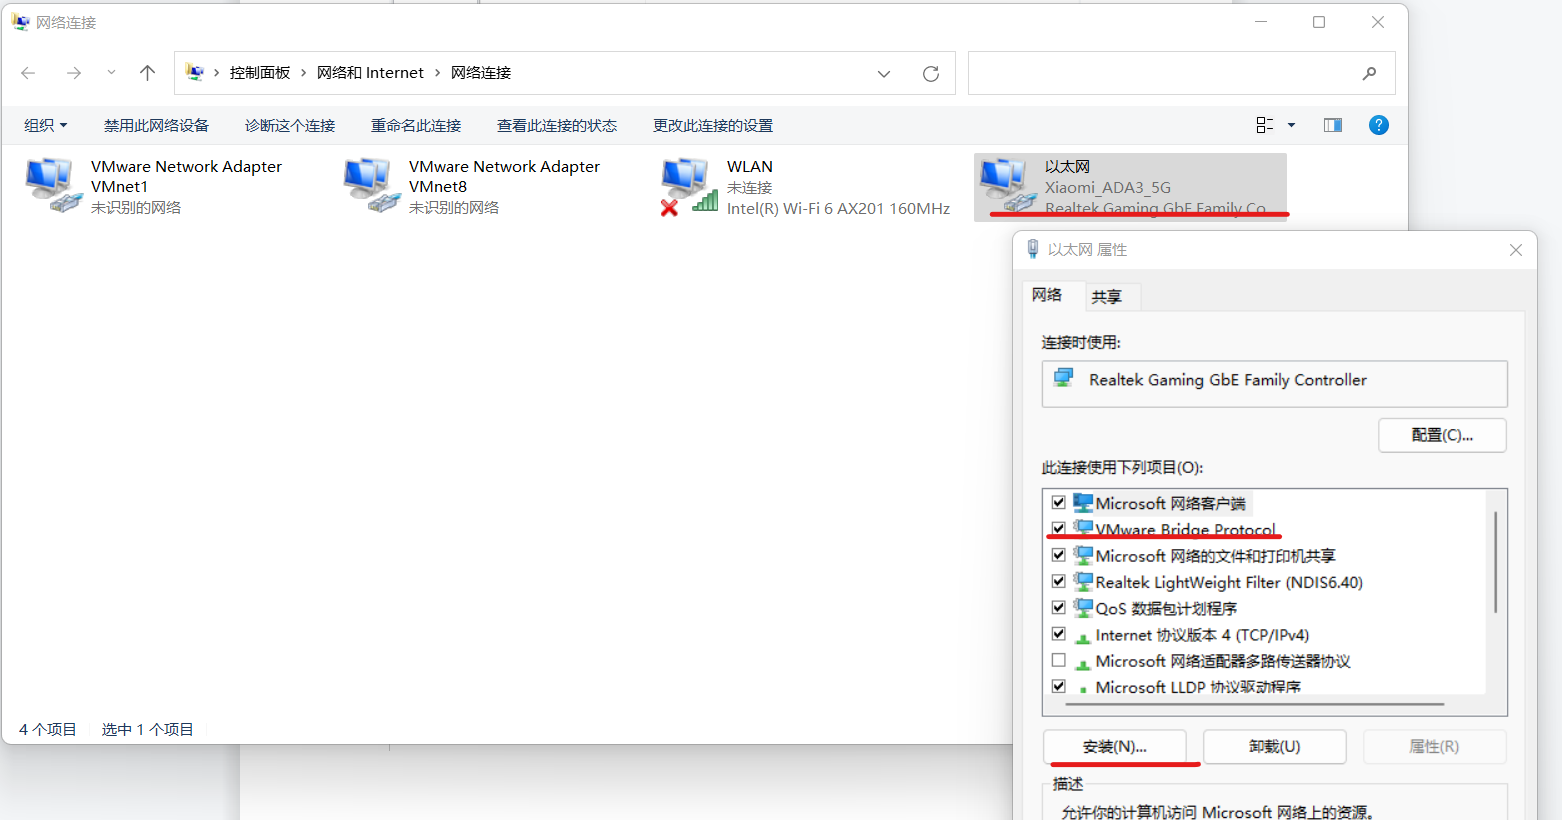Go up one folder level

147,73
